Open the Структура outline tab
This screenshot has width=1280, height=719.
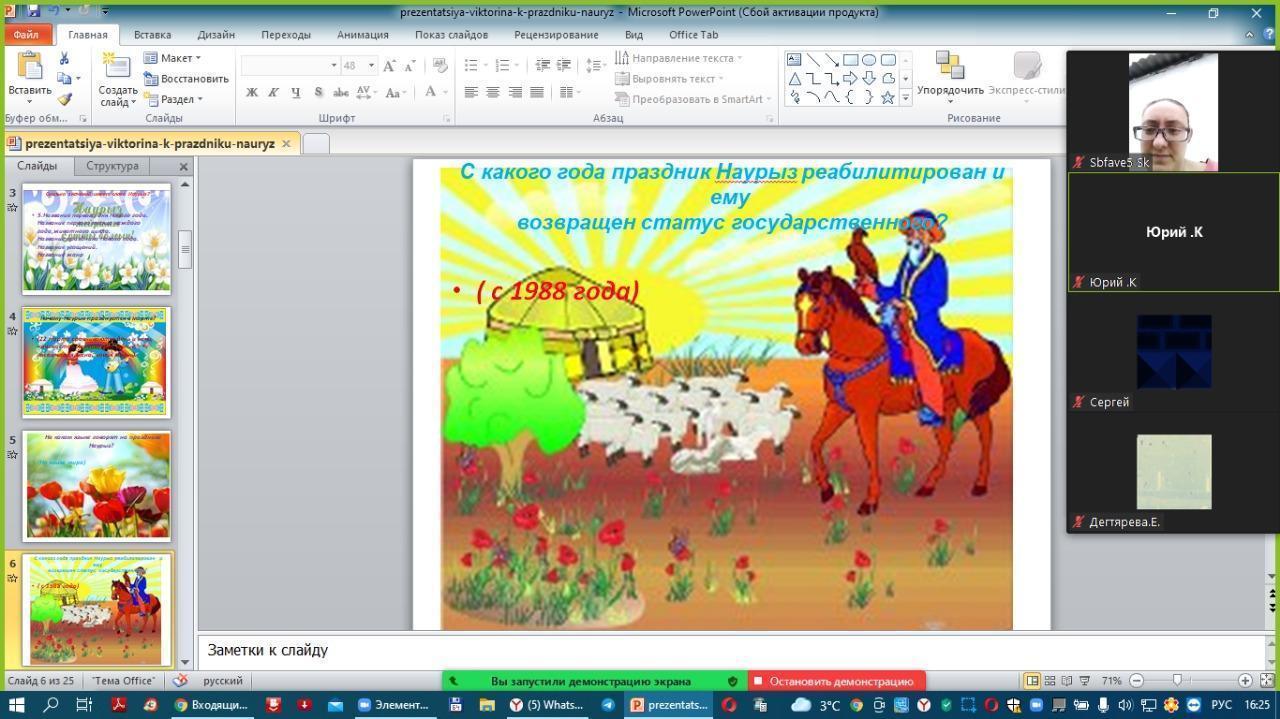click(112, 166)
